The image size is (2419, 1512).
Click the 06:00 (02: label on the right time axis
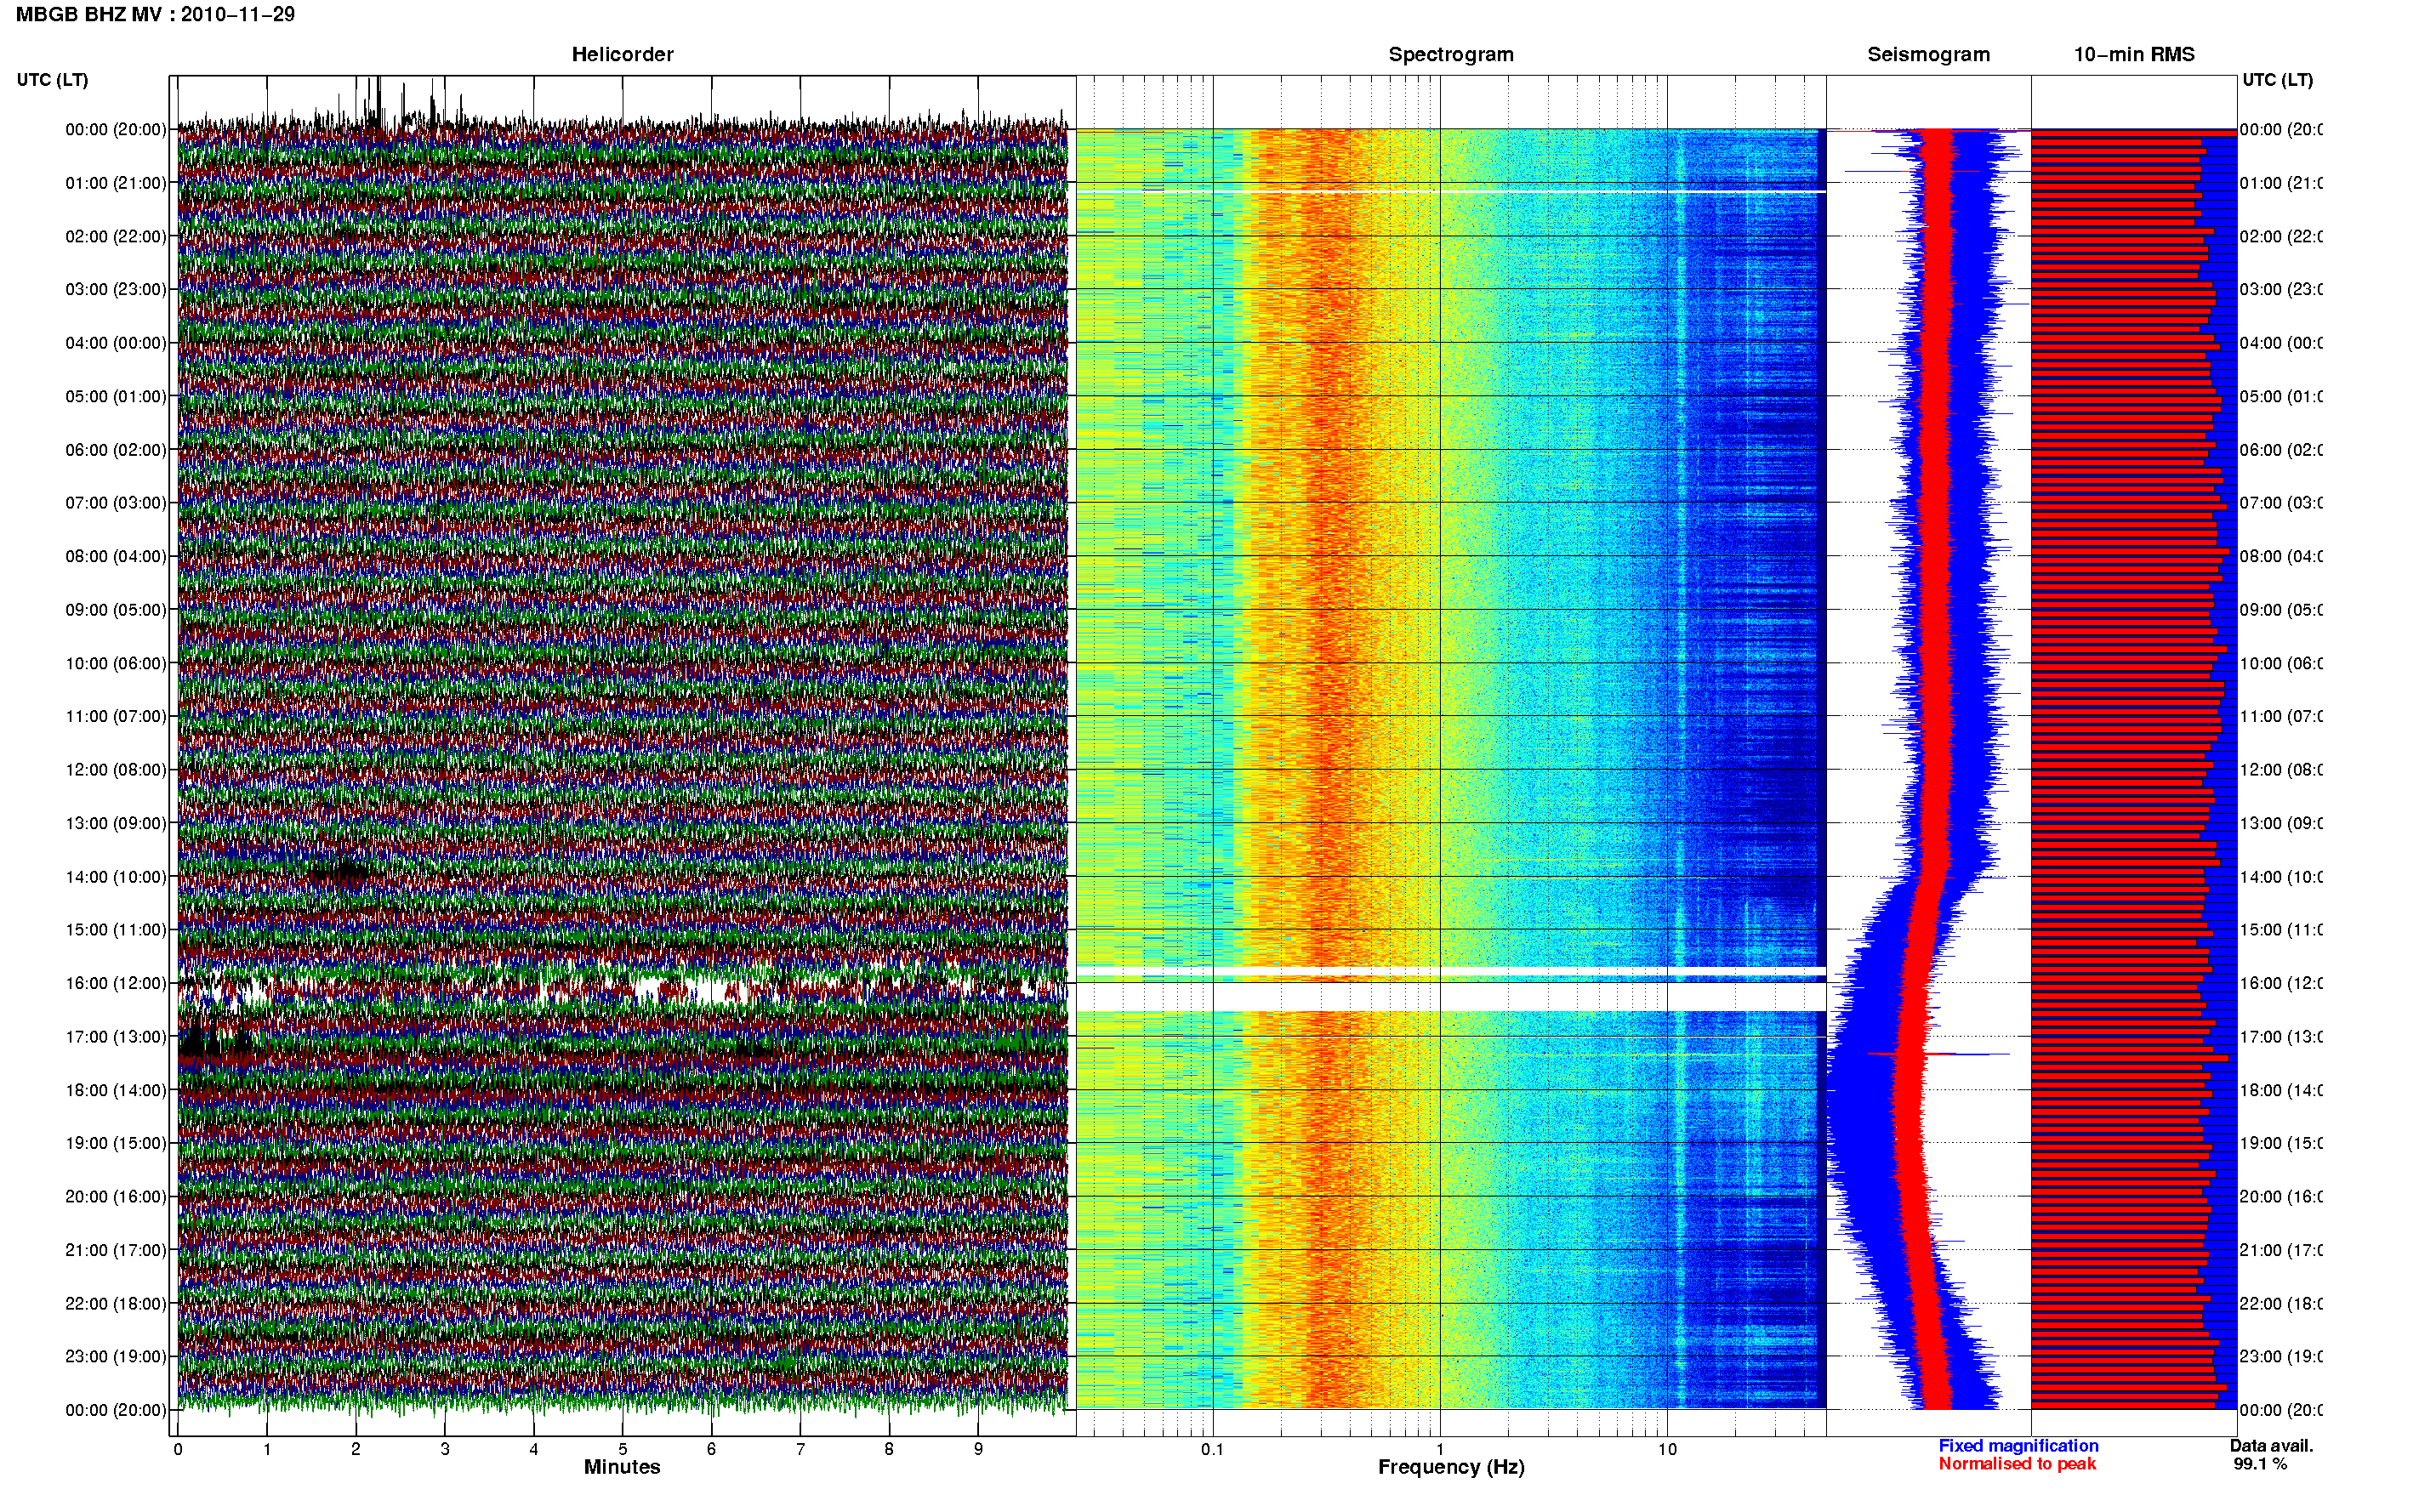tap(2281, 450)
